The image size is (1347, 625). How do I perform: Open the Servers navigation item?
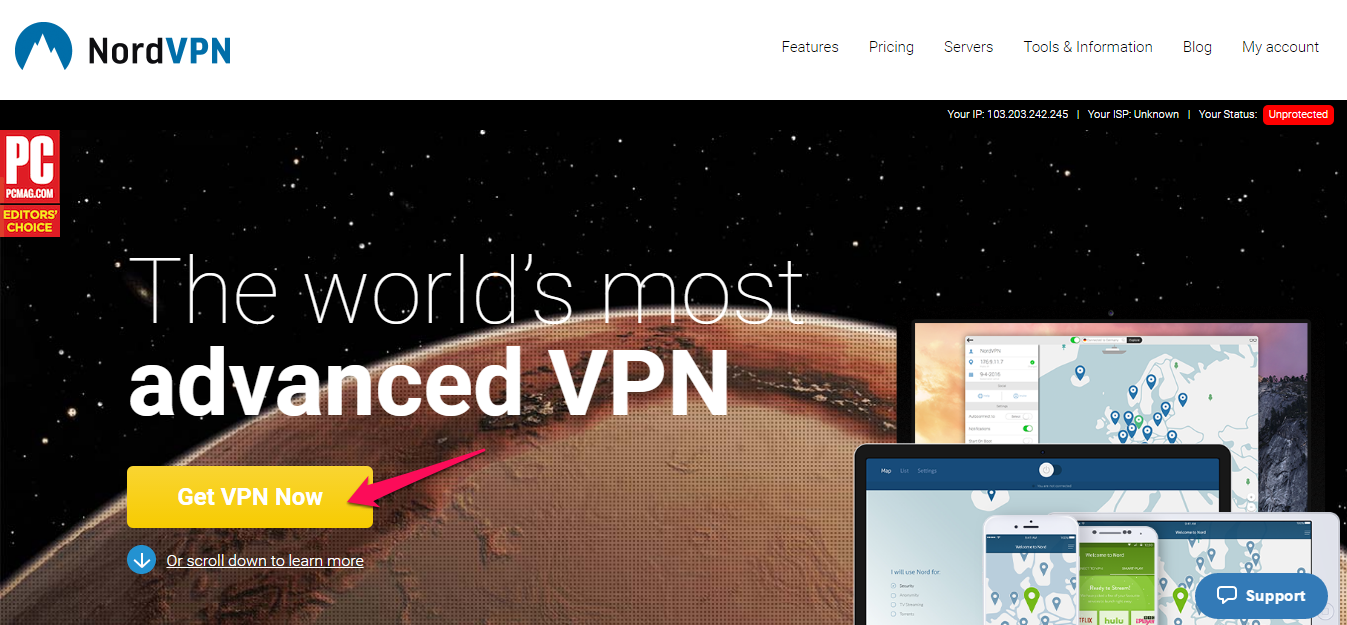[969, 47]
